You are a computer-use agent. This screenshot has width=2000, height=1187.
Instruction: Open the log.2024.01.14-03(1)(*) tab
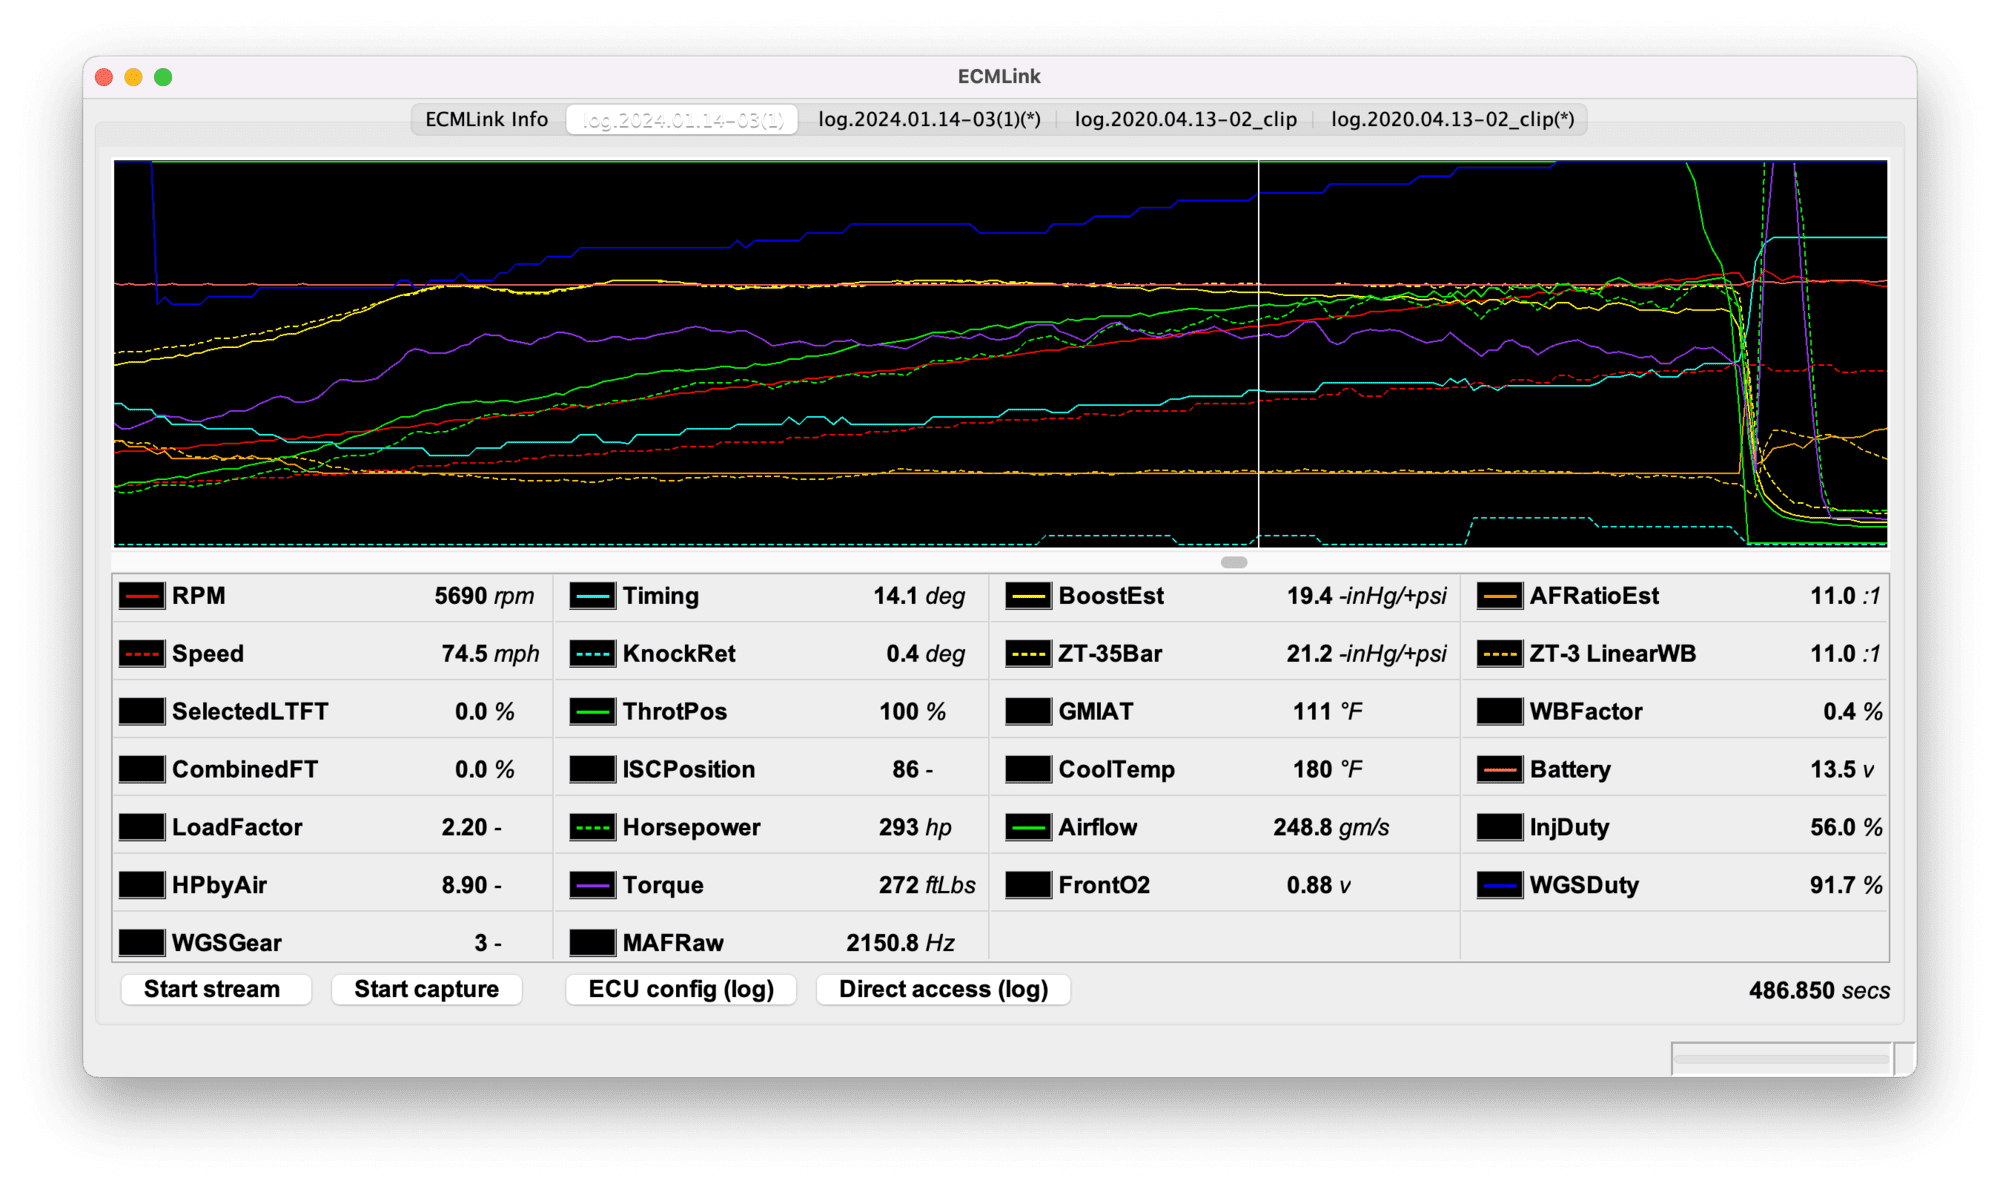coord(929,120)
